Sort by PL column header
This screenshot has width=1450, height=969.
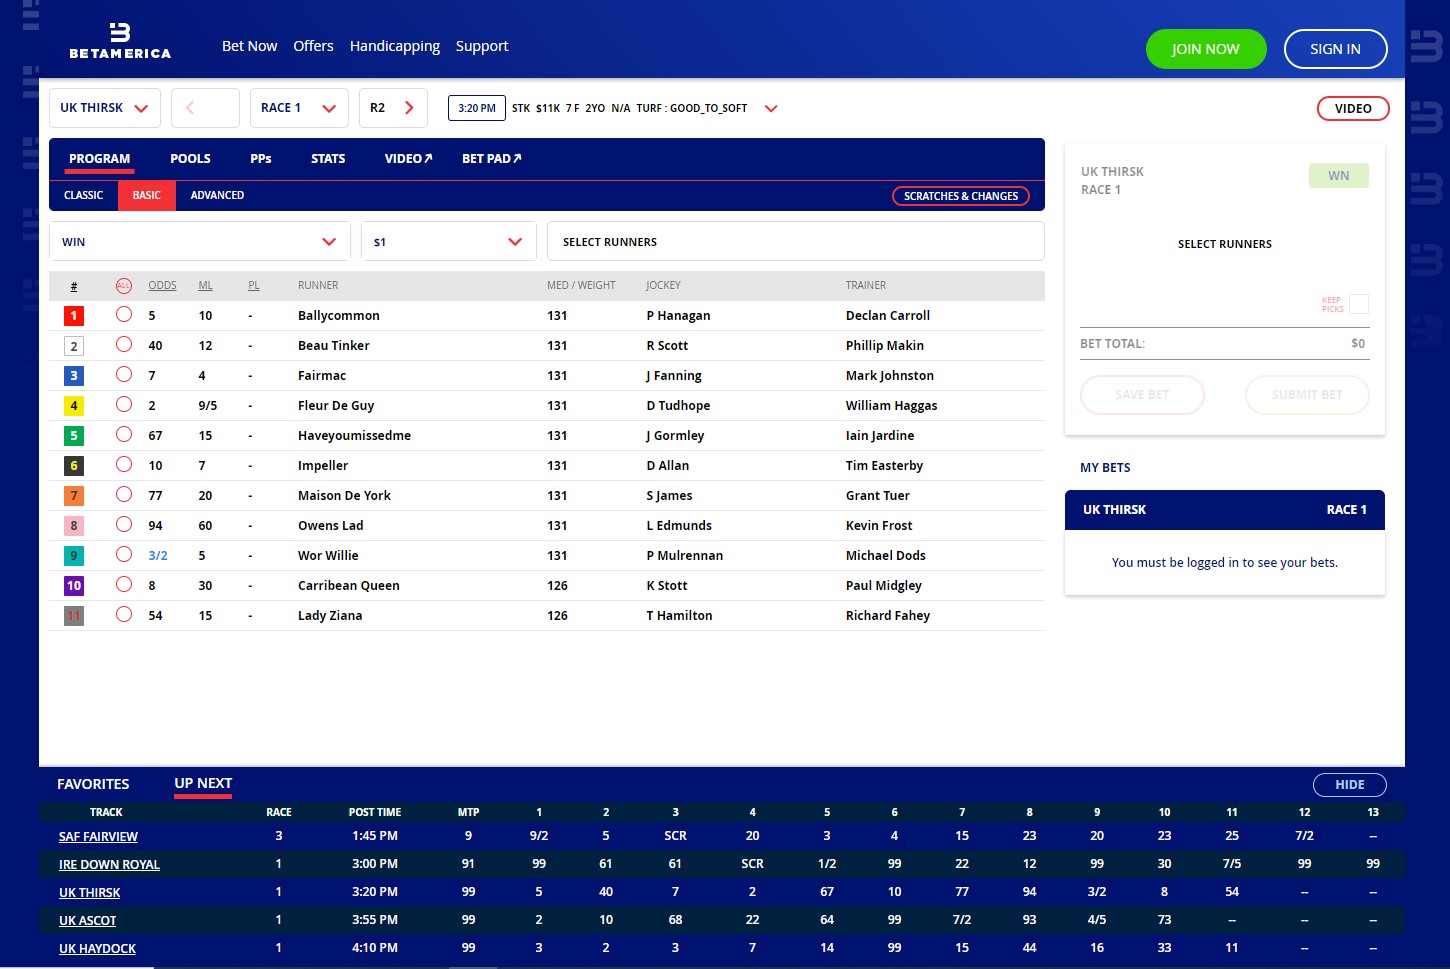(254, 285)
